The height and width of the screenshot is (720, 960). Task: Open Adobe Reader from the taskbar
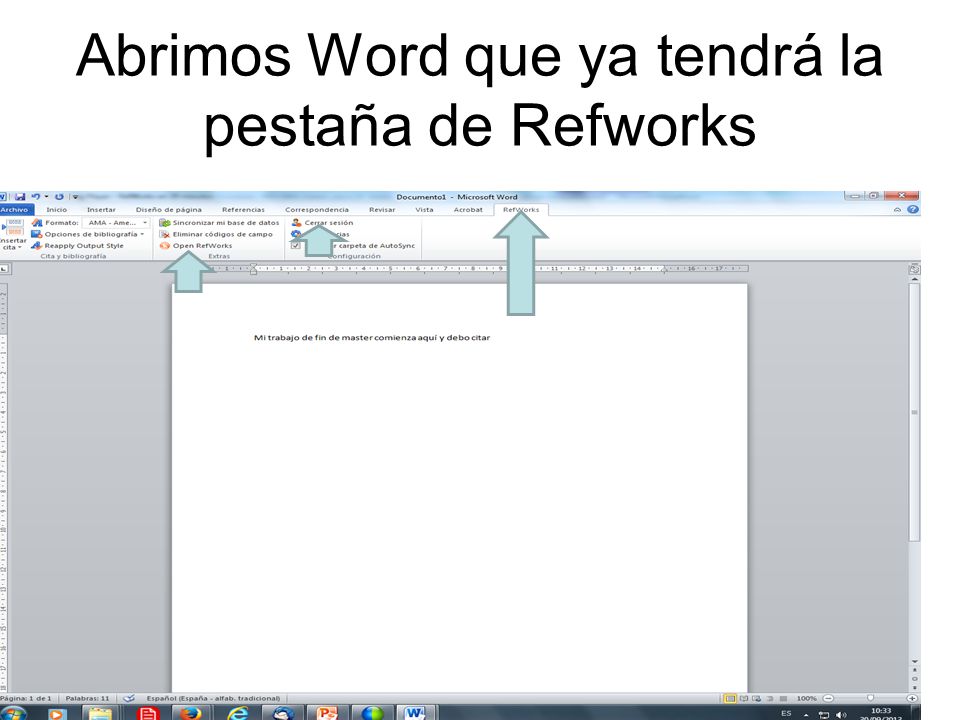click(147, 714)
